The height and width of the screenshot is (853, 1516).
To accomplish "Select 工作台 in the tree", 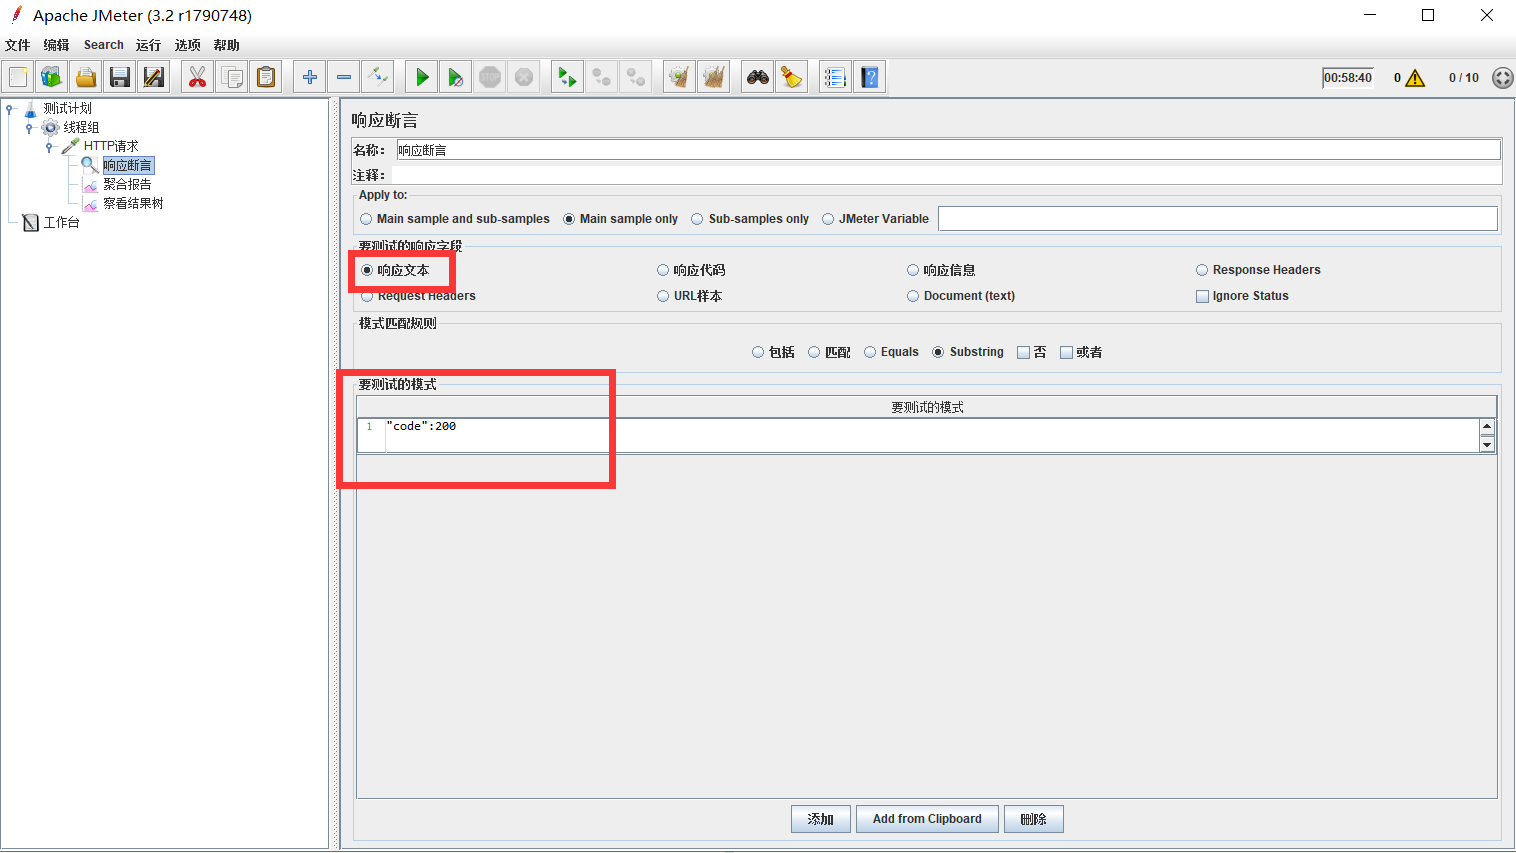I will 61,222.
